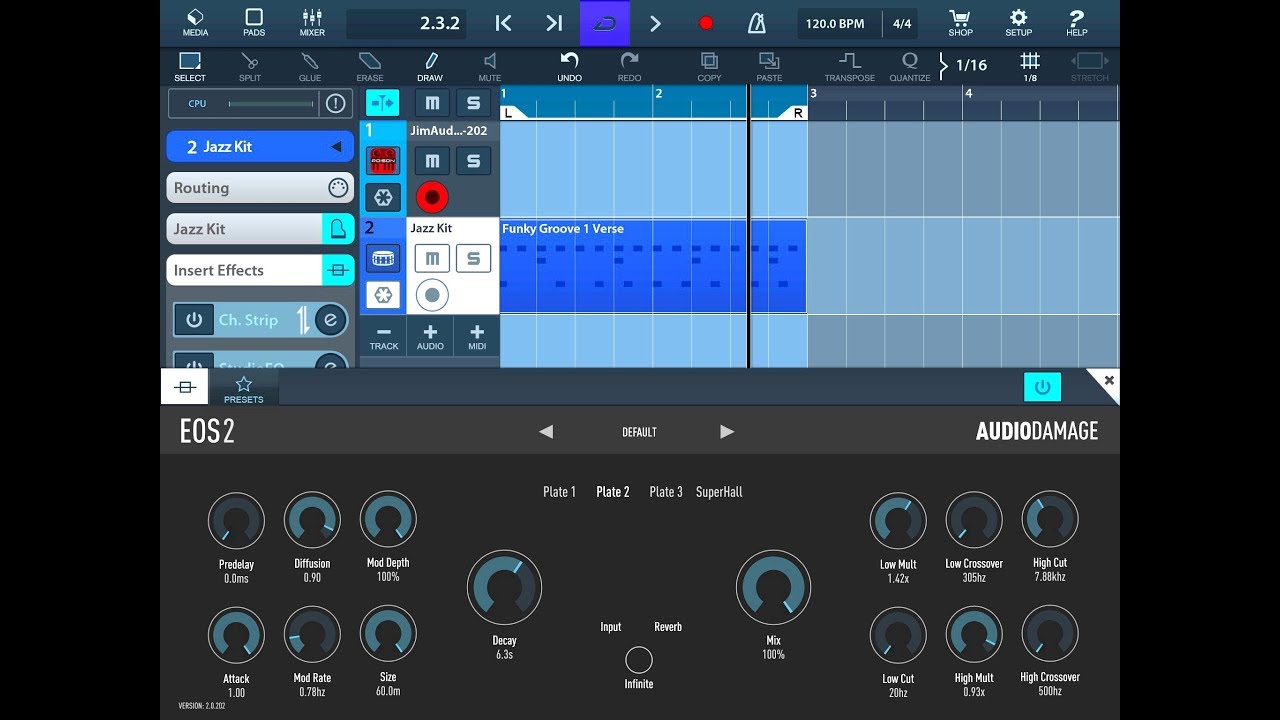1280x720 pixels.
Task: Toggle cycle loop playback
Action: 605,23
